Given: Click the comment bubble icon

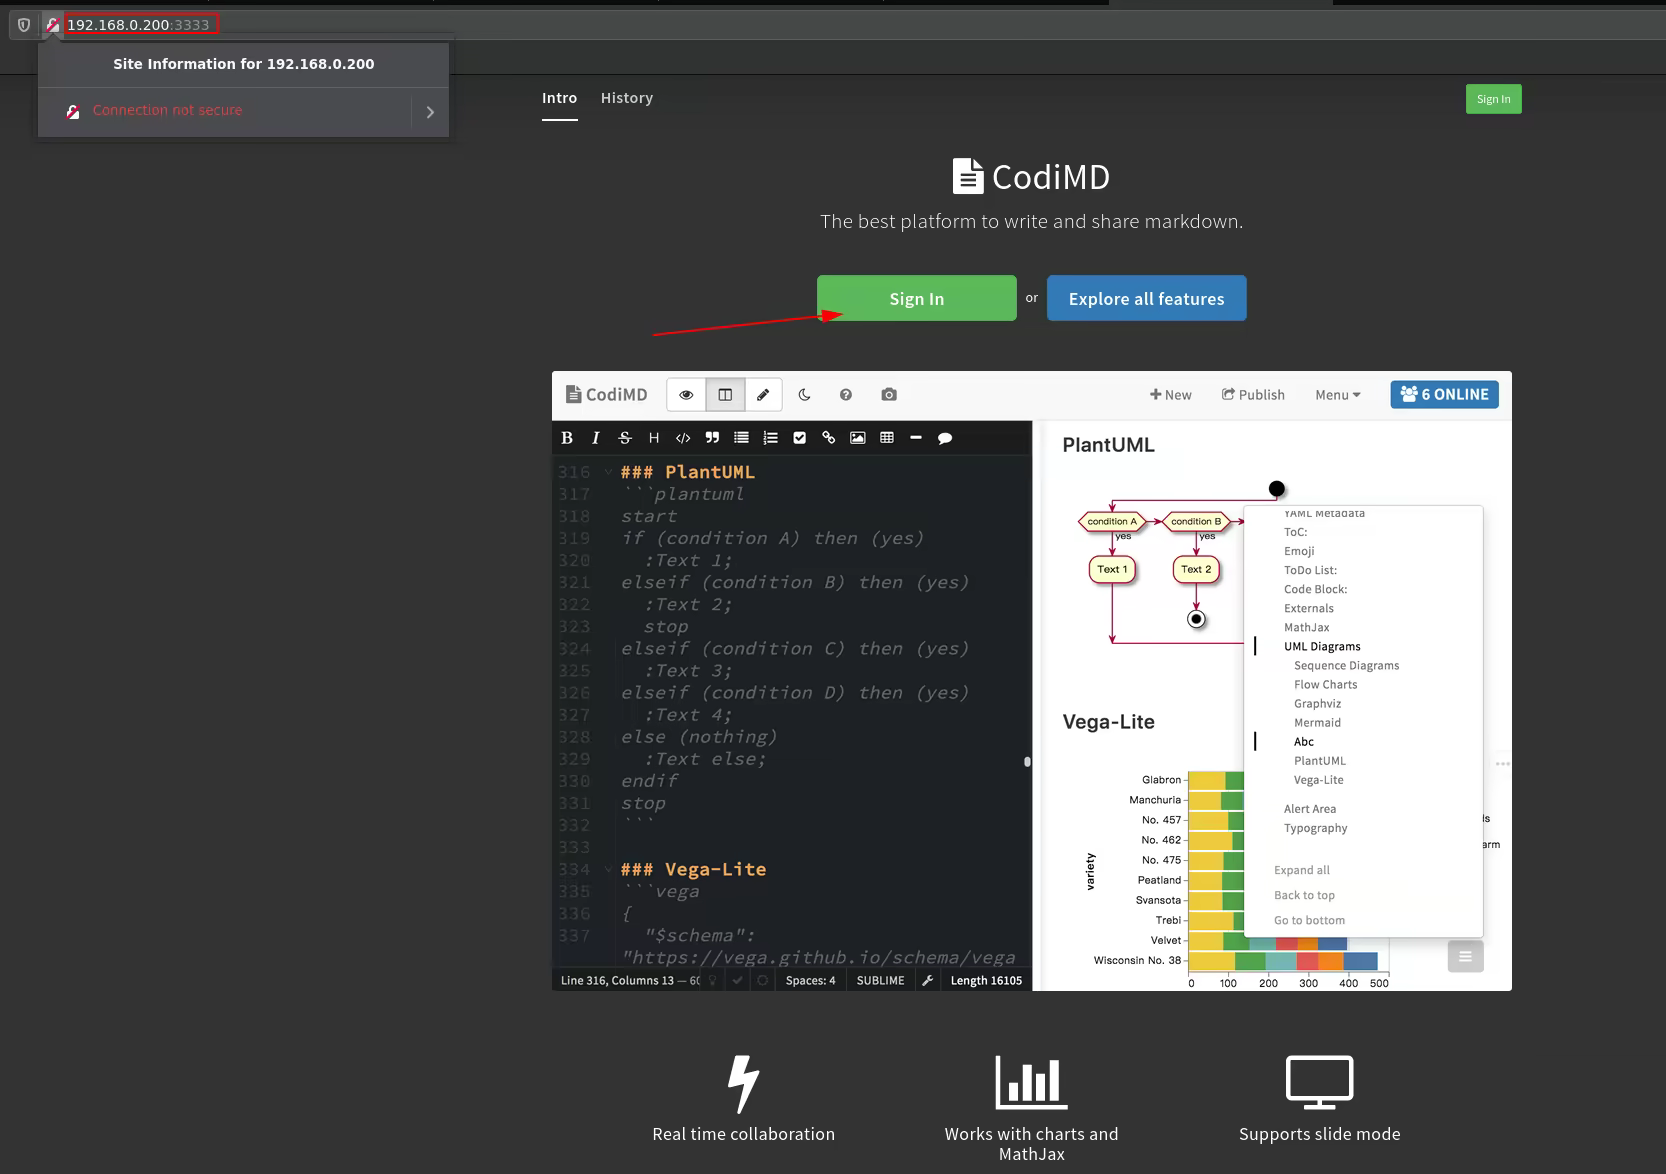Looking at the screenshot, I should click(x=945, y=438).
